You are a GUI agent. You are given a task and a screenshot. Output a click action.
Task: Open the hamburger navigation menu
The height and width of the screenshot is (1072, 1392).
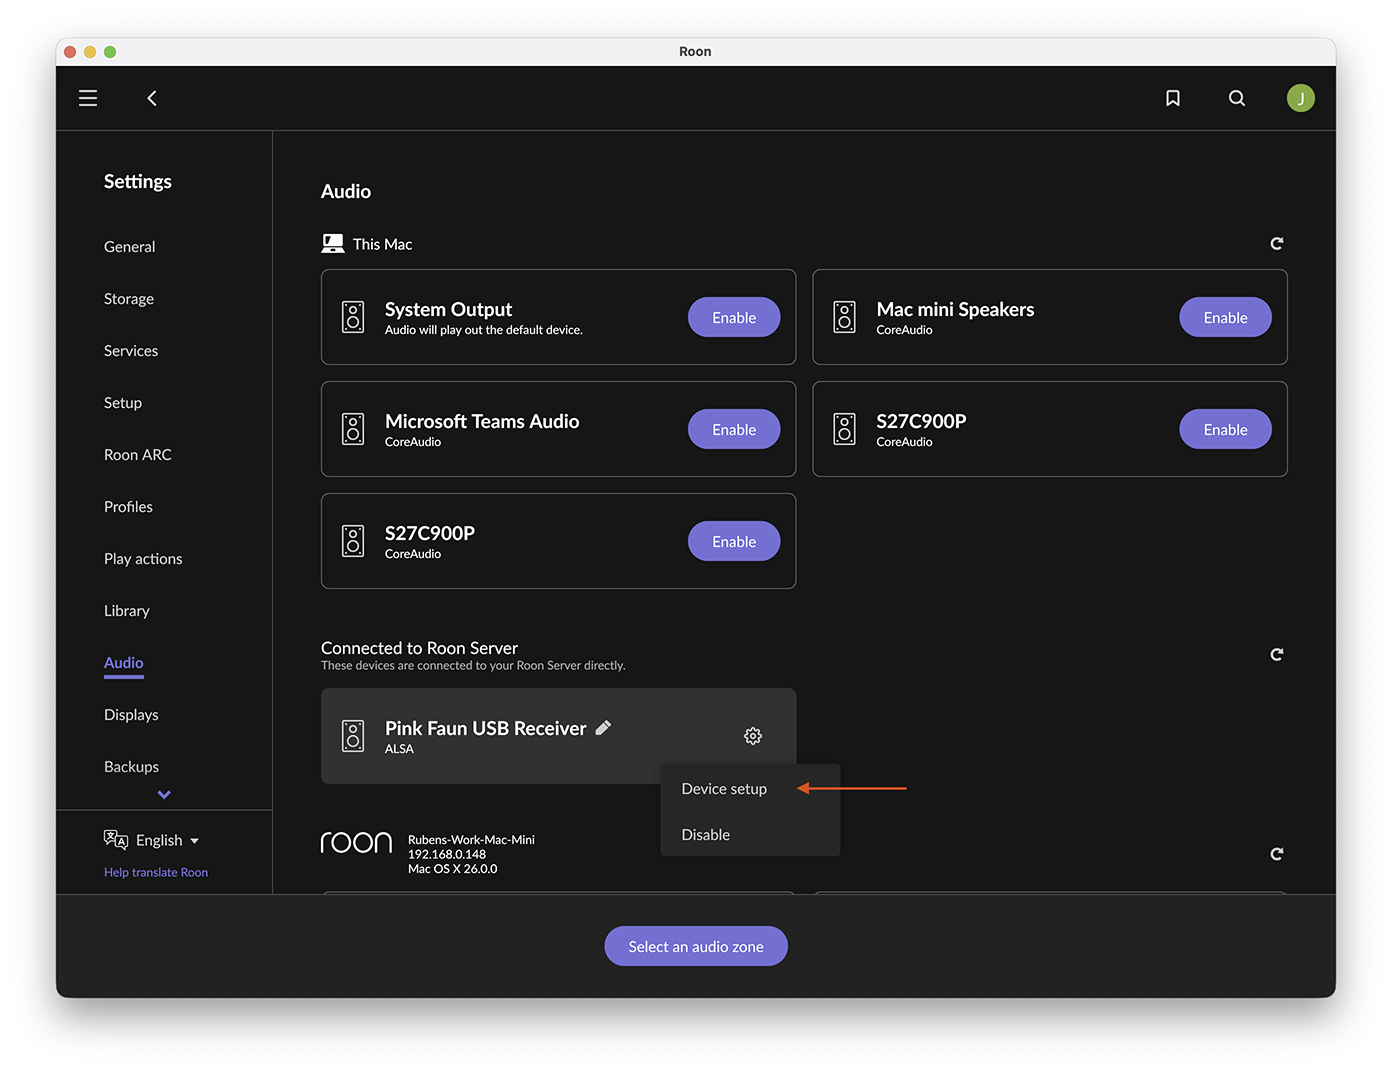88,98
